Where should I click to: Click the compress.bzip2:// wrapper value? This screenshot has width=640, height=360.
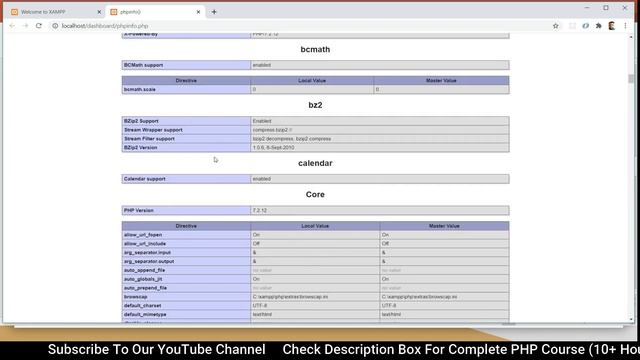272,130
